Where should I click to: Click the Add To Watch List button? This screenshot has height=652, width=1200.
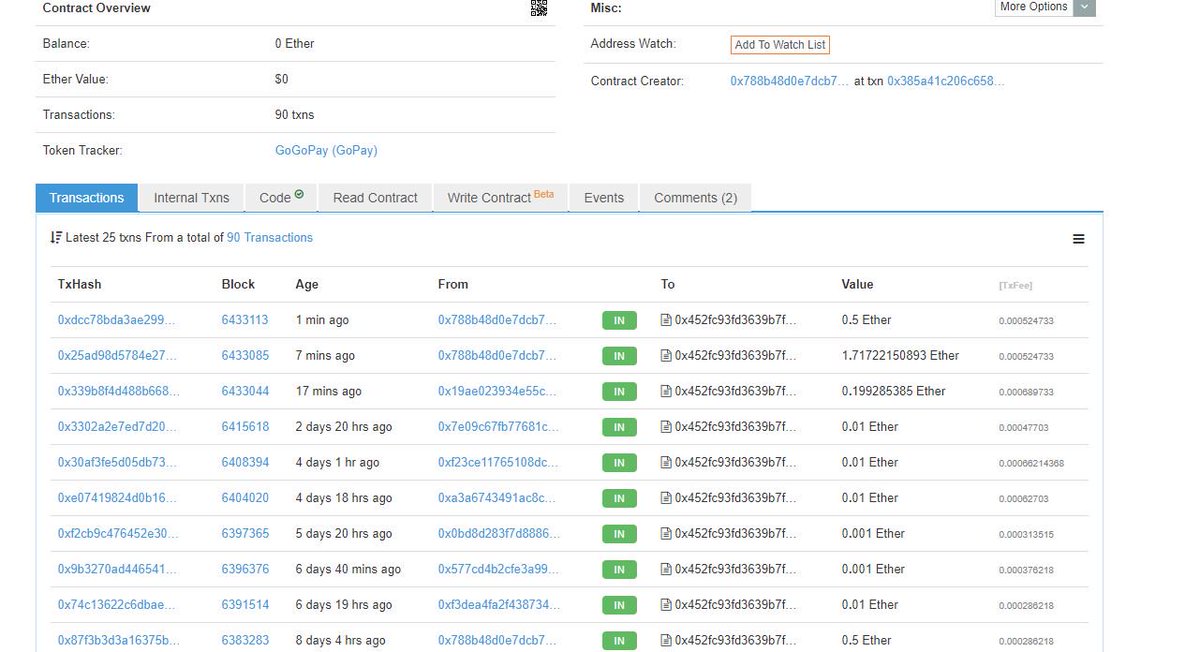click(780, 45)
